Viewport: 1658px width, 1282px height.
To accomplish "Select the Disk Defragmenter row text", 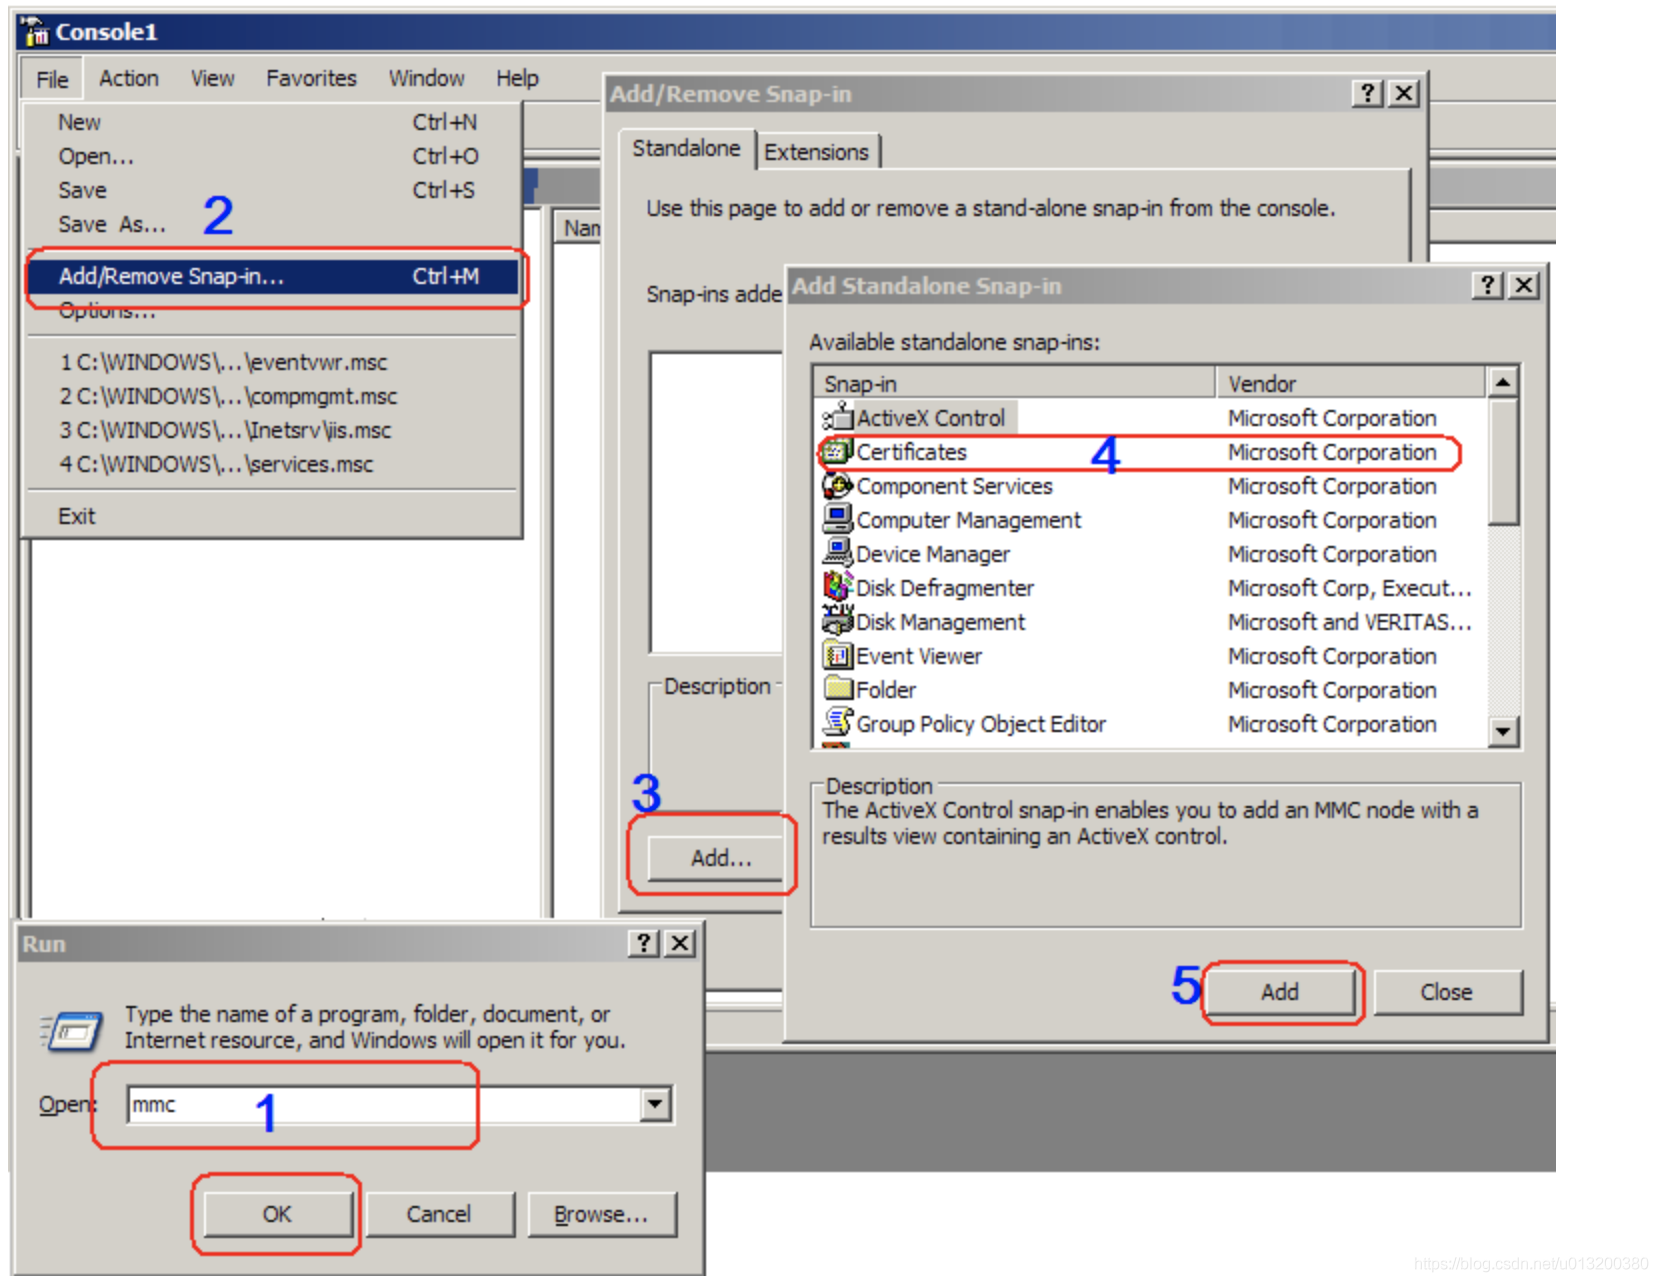I will (x=945, y=588).
